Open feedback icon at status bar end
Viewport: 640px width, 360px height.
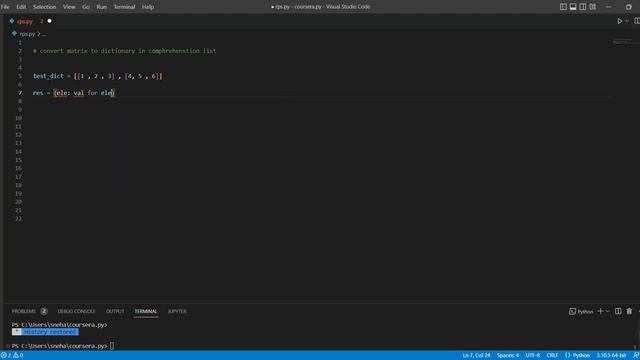pyautogui.click(x=636, y=356)
